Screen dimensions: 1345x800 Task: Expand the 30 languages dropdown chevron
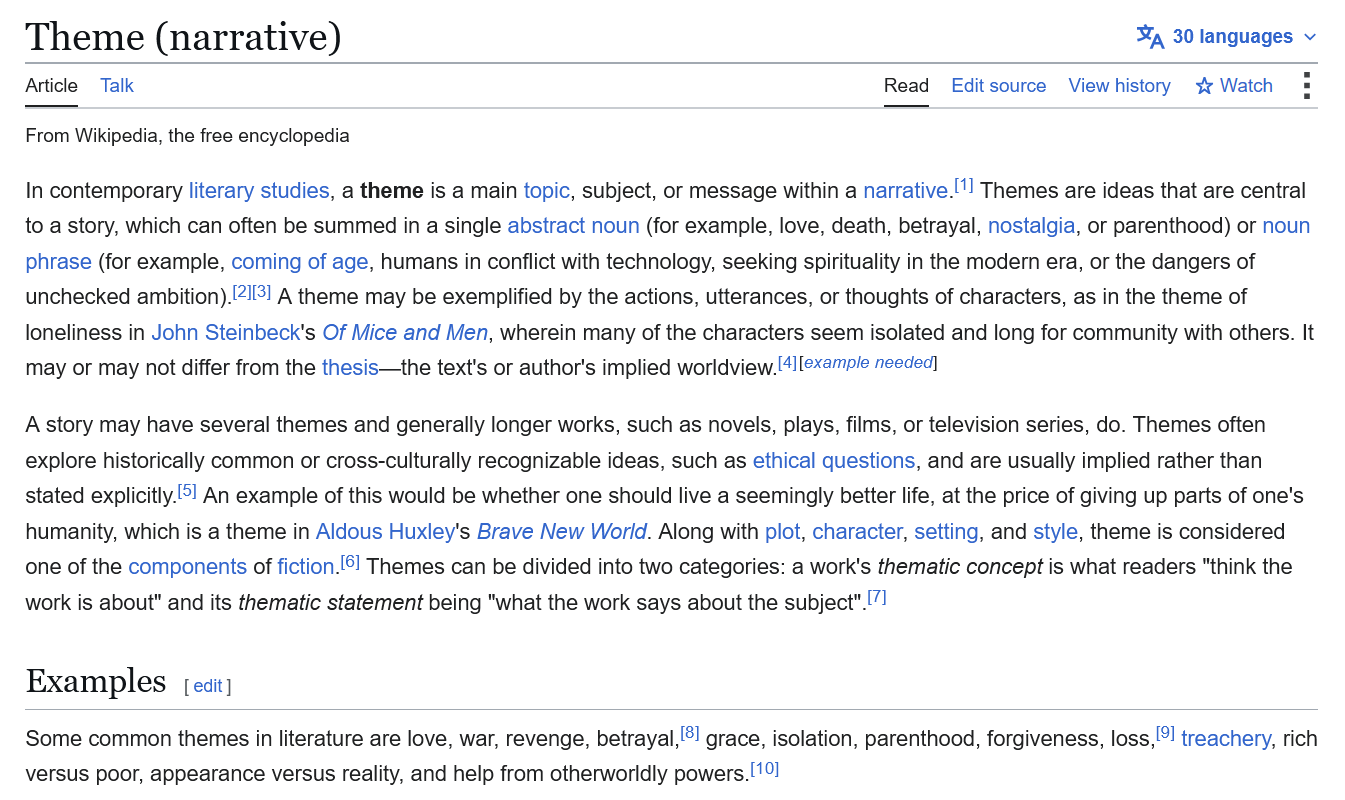[x=1310, y=38]
